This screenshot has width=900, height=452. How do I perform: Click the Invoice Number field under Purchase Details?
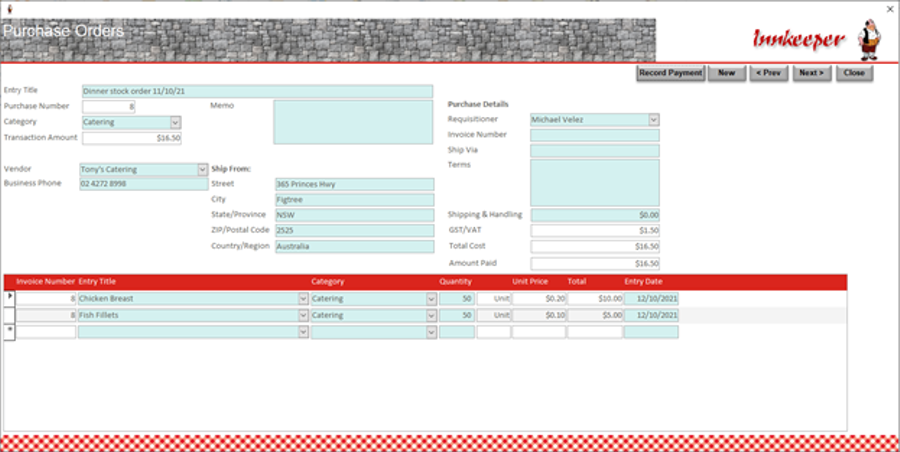click(595, 135)
